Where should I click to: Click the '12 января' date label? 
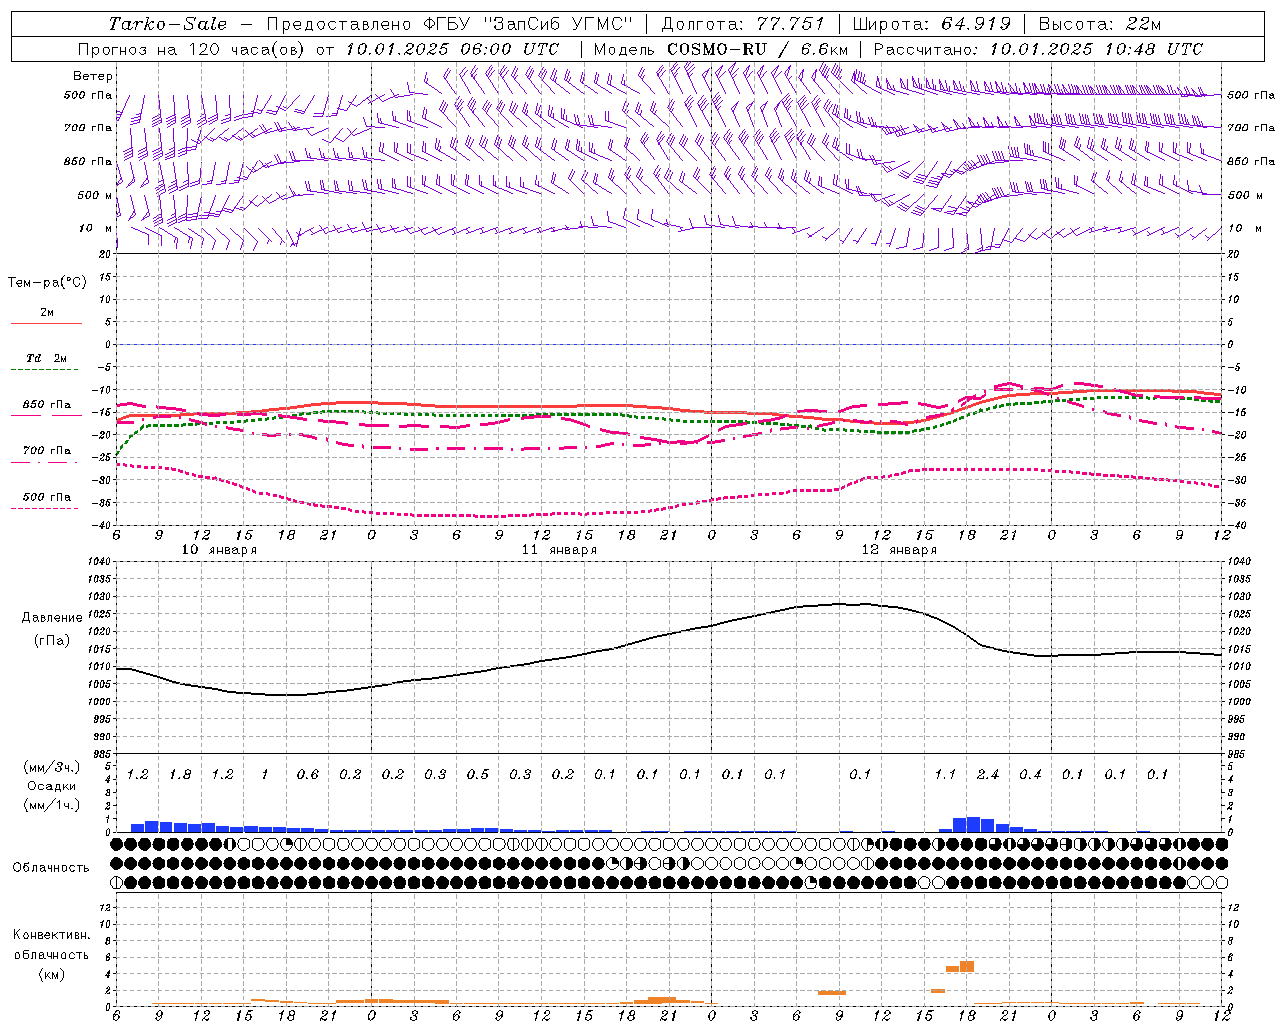point(899,550)
